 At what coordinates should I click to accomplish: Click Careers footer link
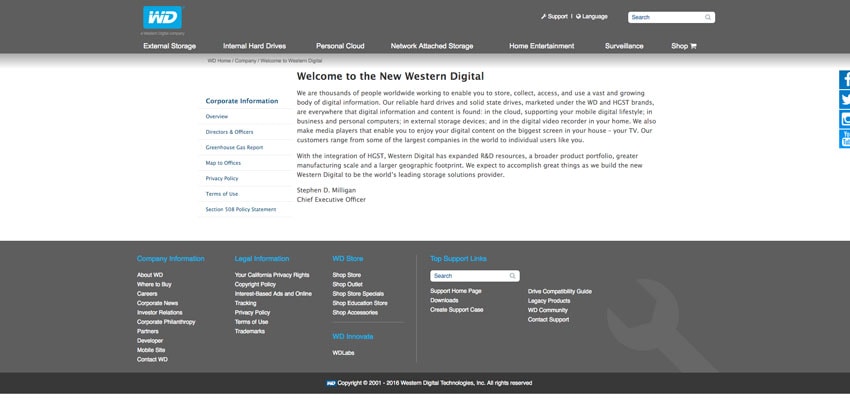coord(147,294)
